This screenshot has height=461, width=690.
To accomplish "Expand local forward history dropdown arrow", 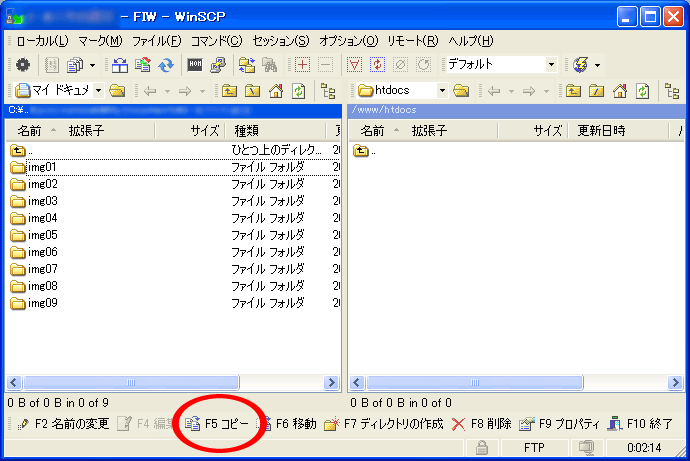I will pos(202,91).
